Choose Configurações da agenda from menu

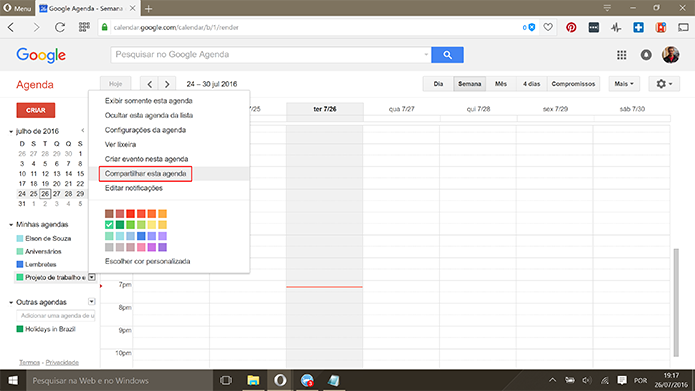[145, 130]
